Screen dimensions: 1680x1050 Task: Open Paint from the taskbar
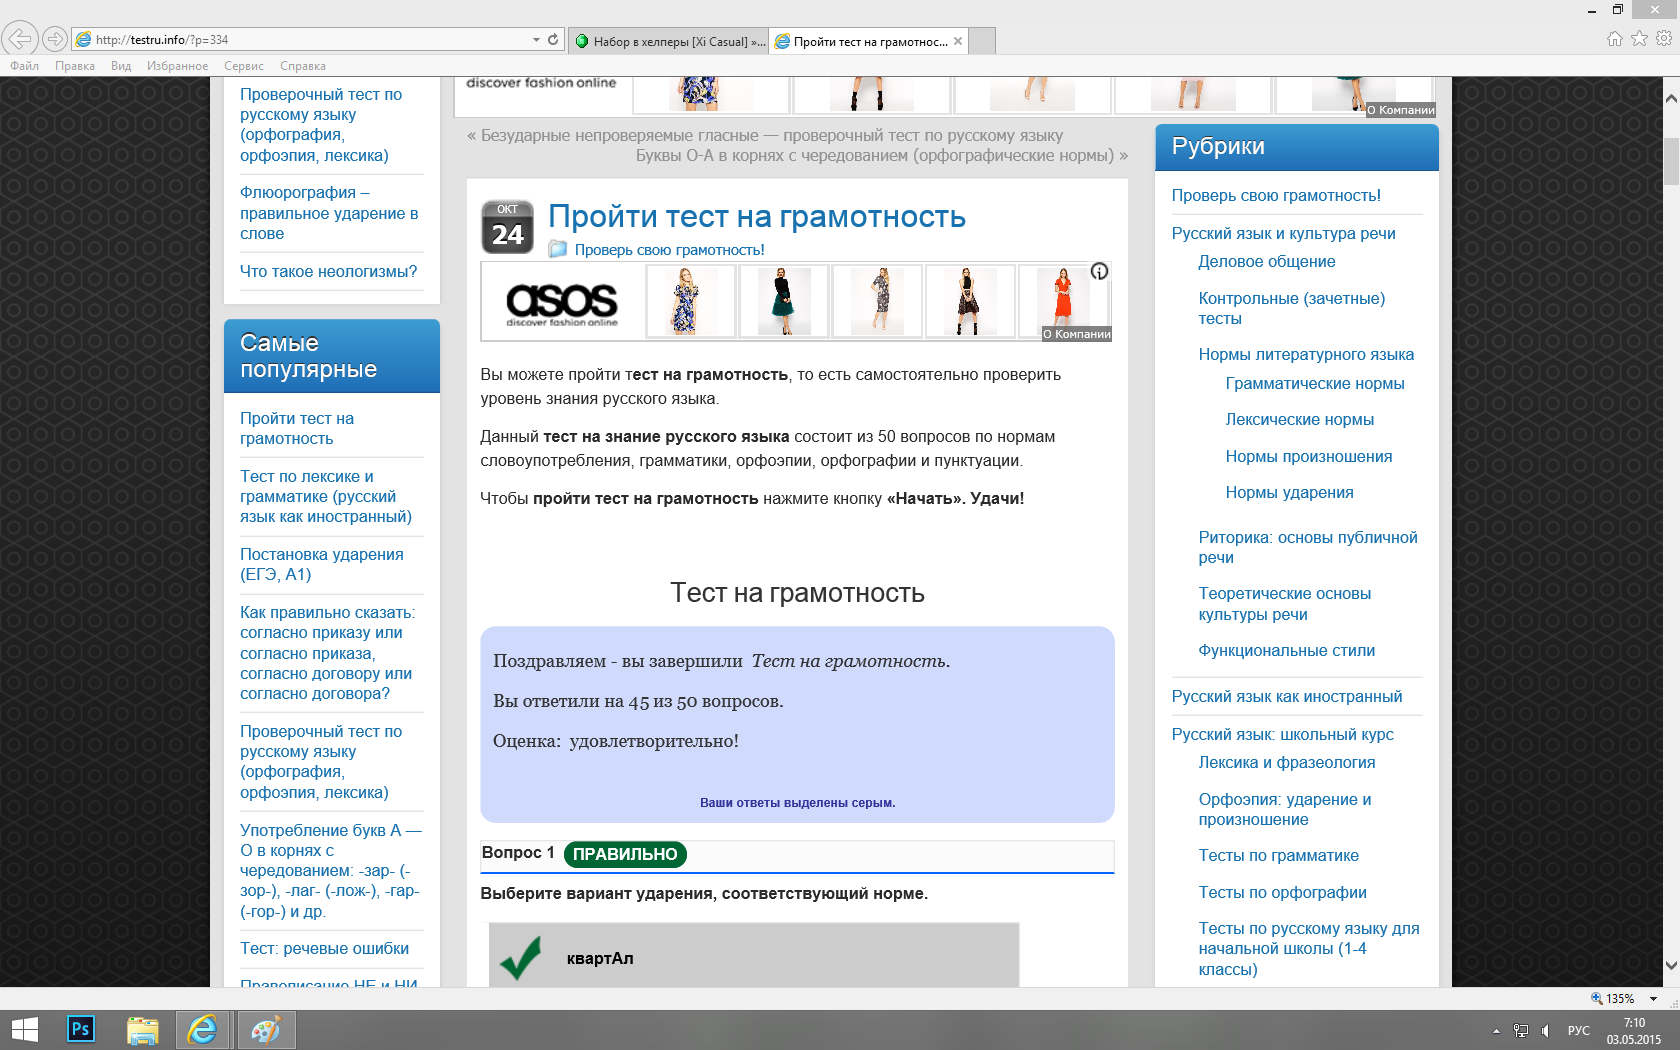tap(265, 1030)
